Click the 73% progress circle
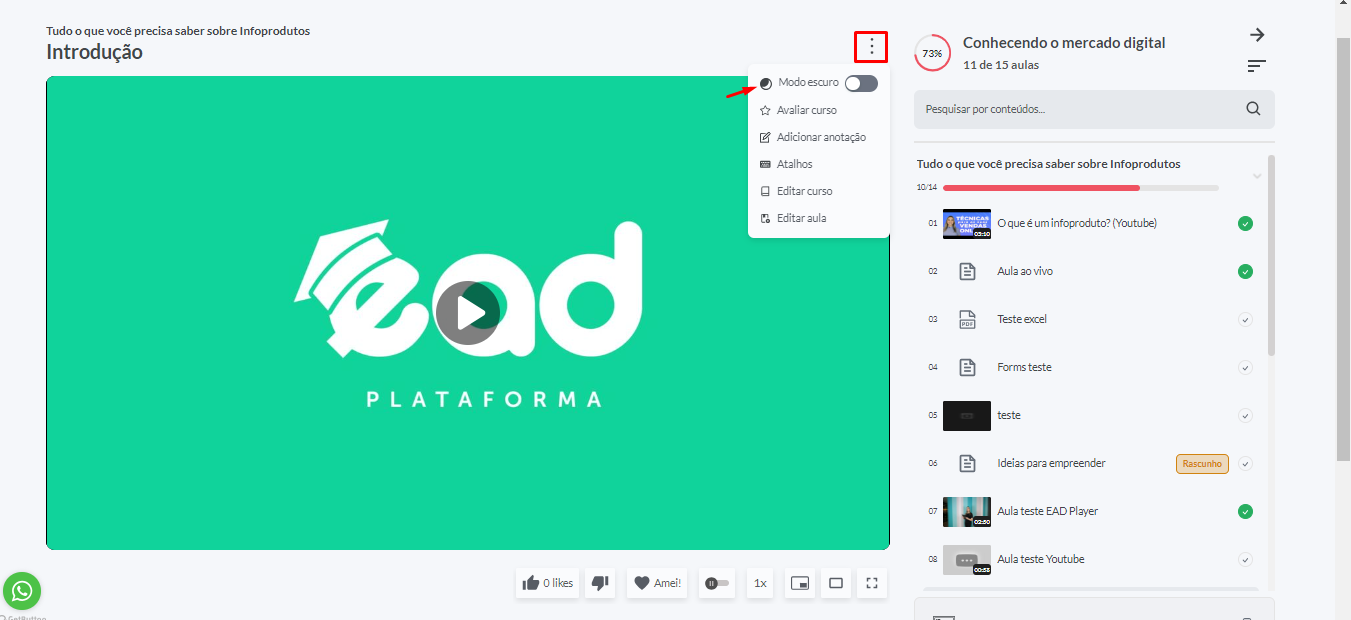Image resolution: width=1351 pixels, height=620 pixels. pos(932,53)
